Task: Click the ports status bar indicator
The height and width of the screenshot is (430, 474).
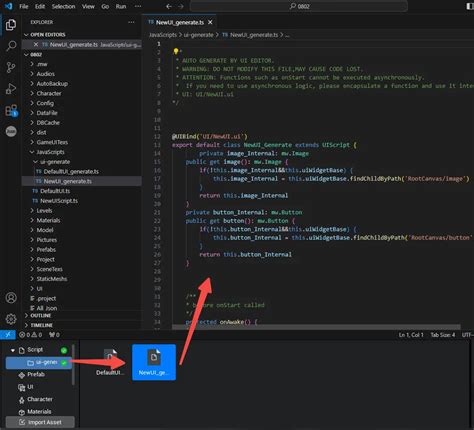Action: coord(54,335)
